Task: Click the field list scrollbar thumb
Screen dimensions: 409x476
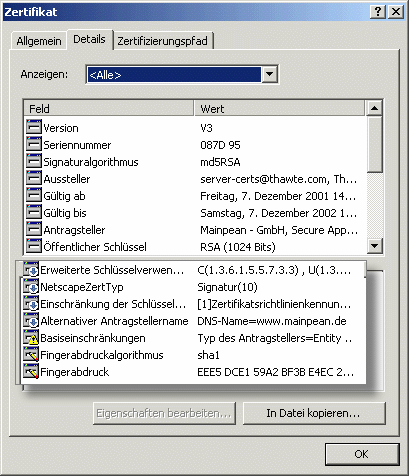Action: click(374, 144)
